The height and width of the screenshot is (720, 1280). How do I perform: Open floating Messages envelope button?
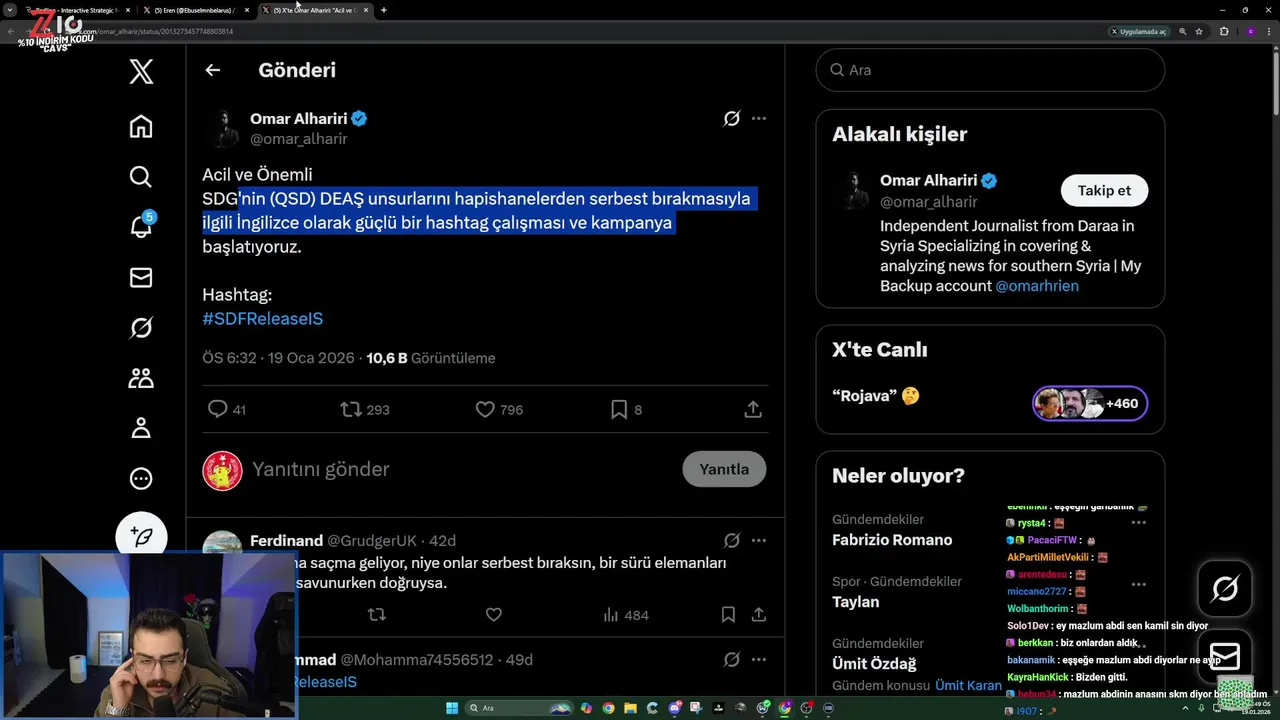point(1225,656)
